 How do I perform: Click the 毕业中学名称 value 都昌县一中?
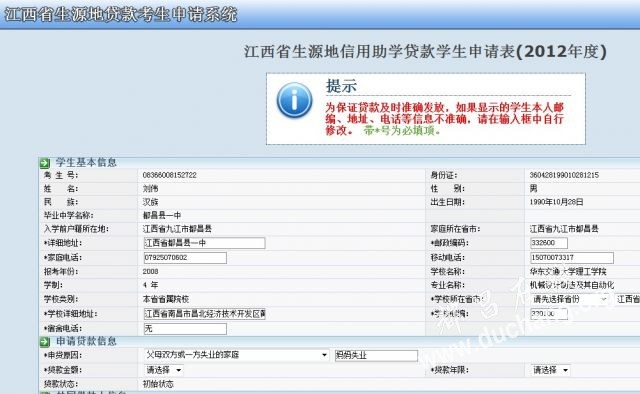[162, 216]
